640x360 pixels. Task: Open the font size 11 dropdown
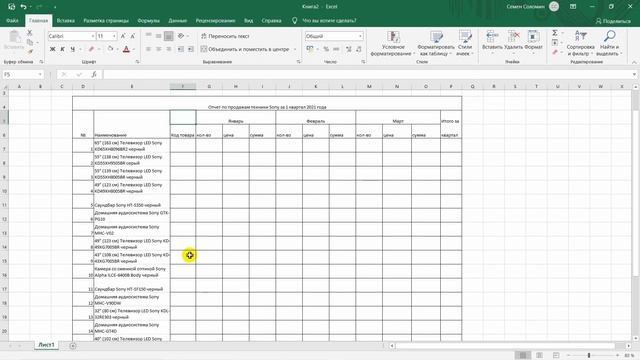pos(114,36)
